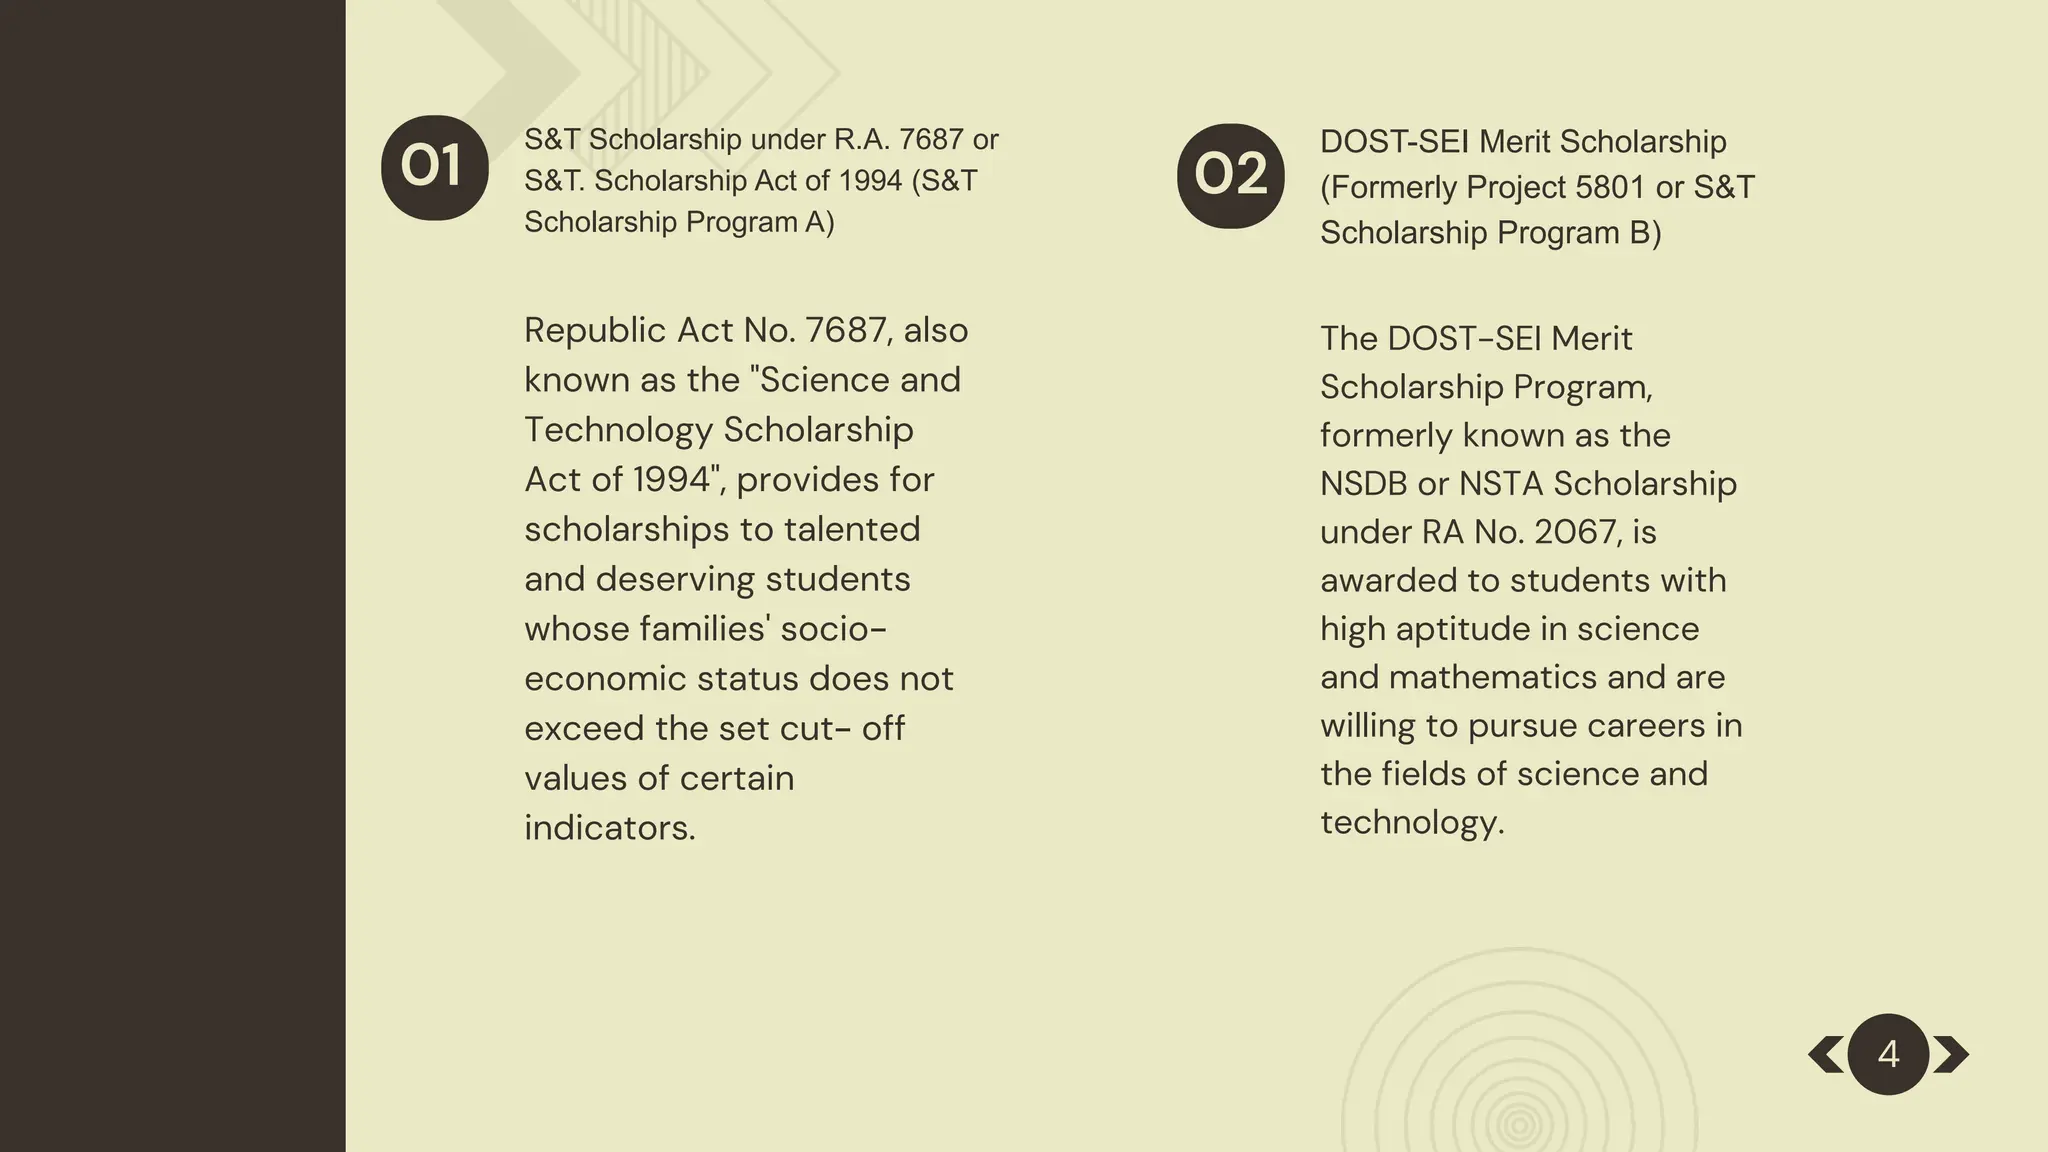Select the DOST-SEI Merit Scholarship heading
This screenshot has width=2048, height=1152.
click(x=1537, y=187)
